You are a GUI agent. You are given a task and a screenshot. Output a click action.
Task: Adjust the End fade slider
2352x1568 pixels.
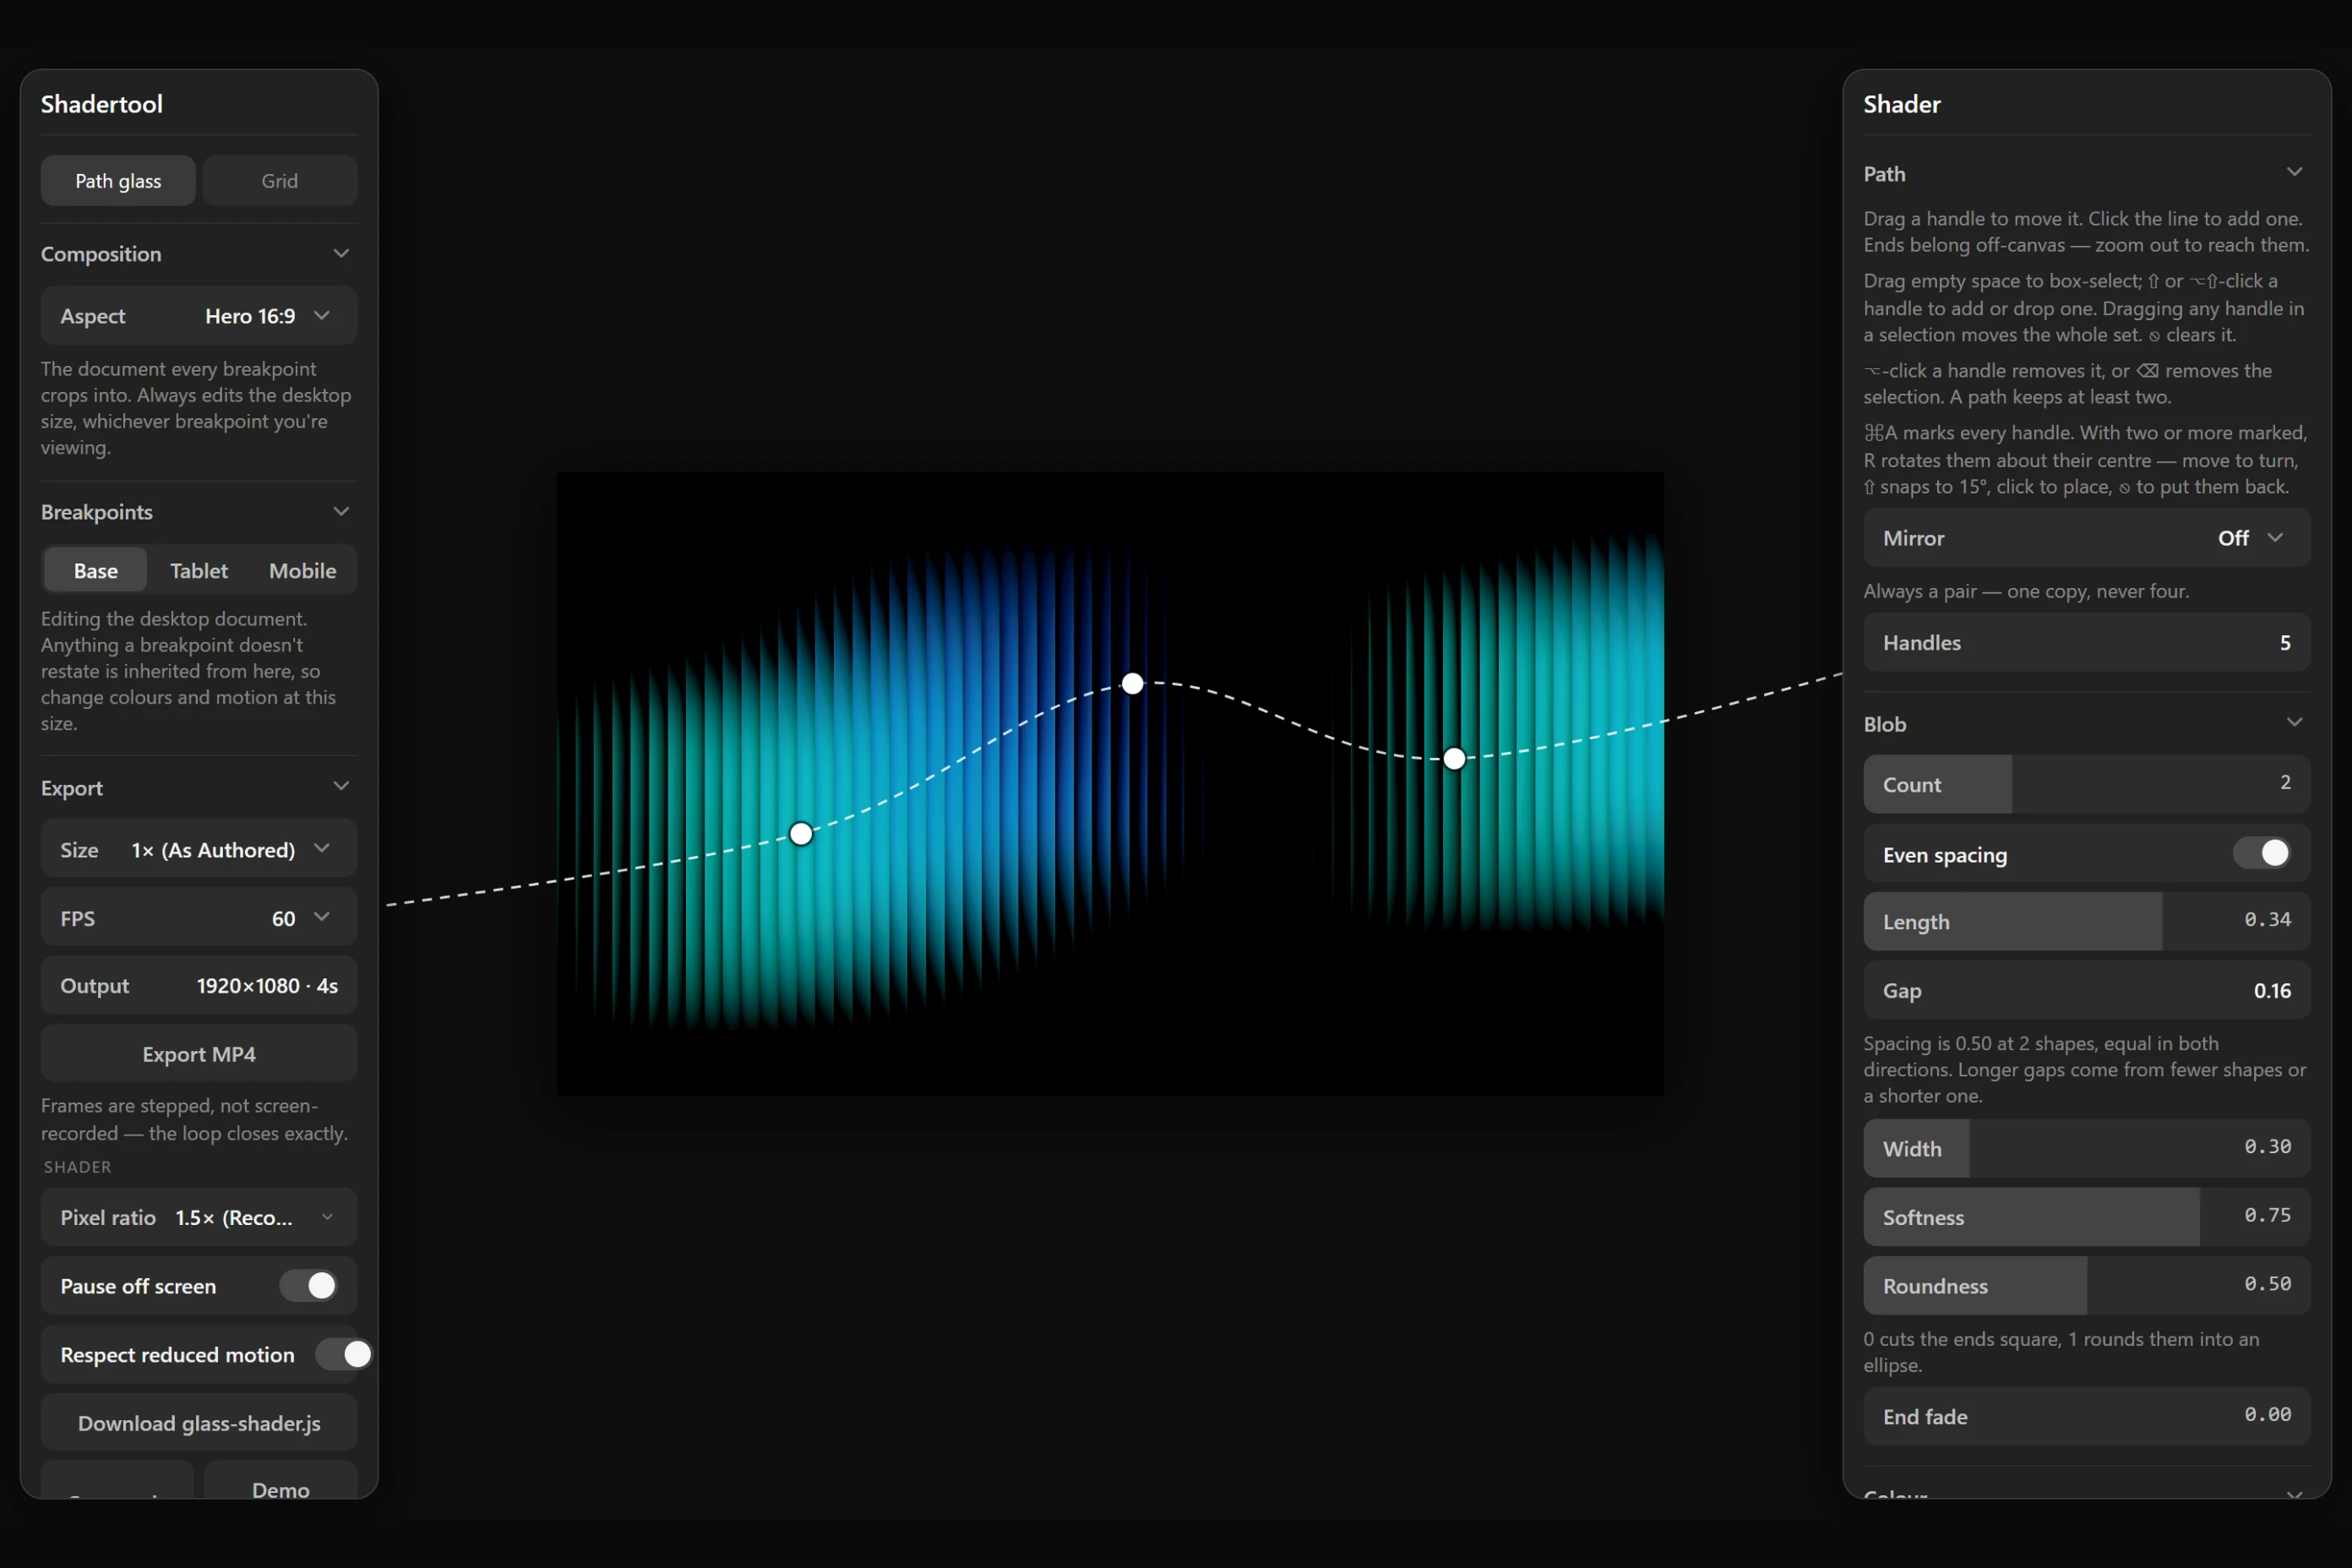[2087, 1417]
